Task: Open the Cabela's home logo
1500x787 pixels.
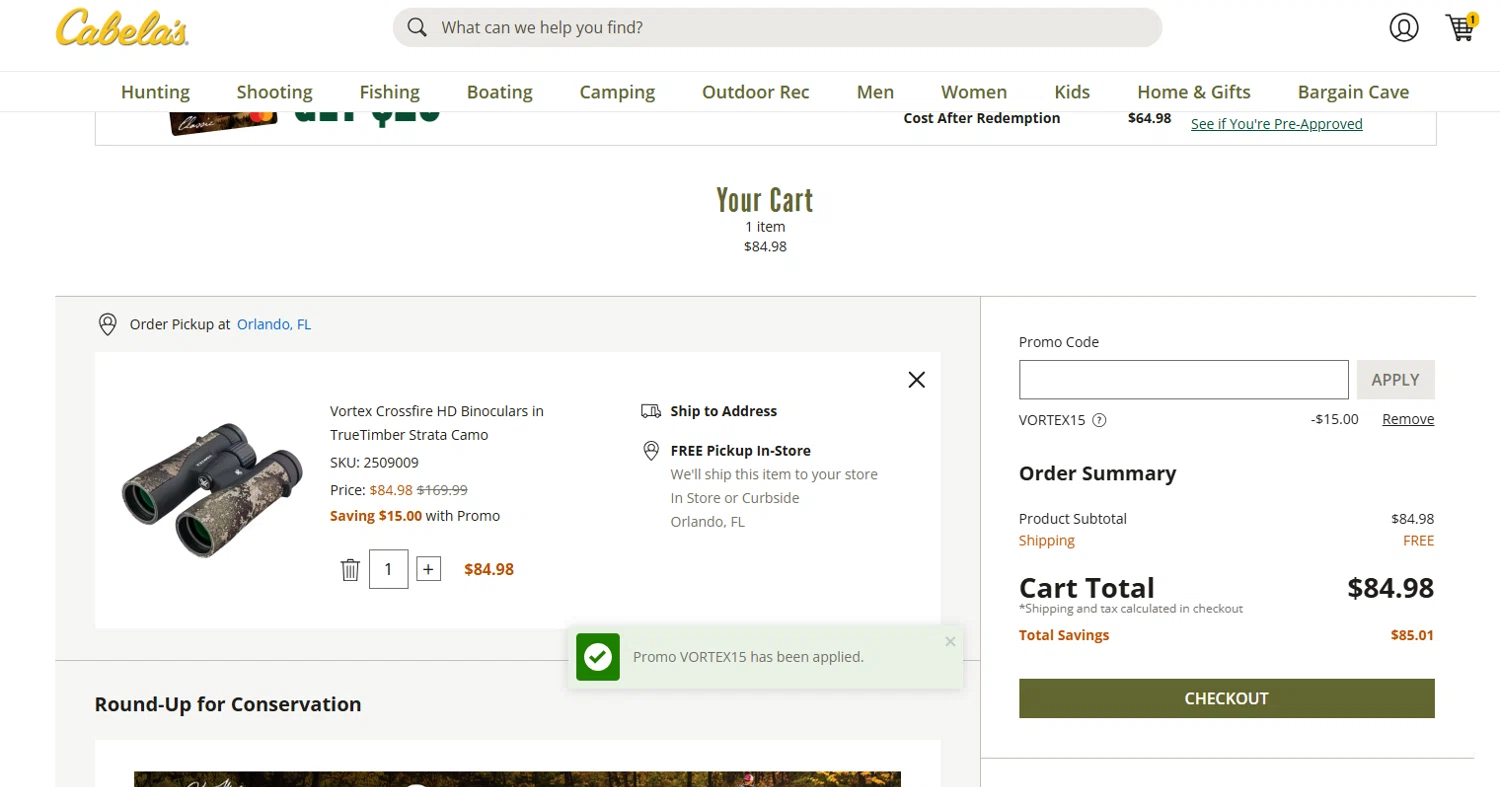Action: [122, 28]
